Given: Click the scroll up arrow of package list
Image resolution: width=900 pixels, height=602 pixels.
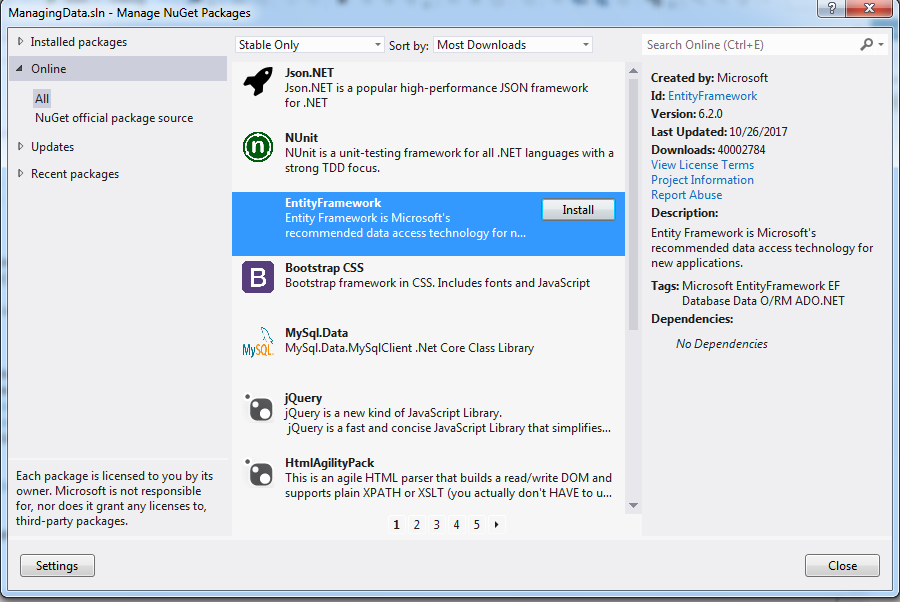Looking at the screenshot, I should [x=634, y=71].
